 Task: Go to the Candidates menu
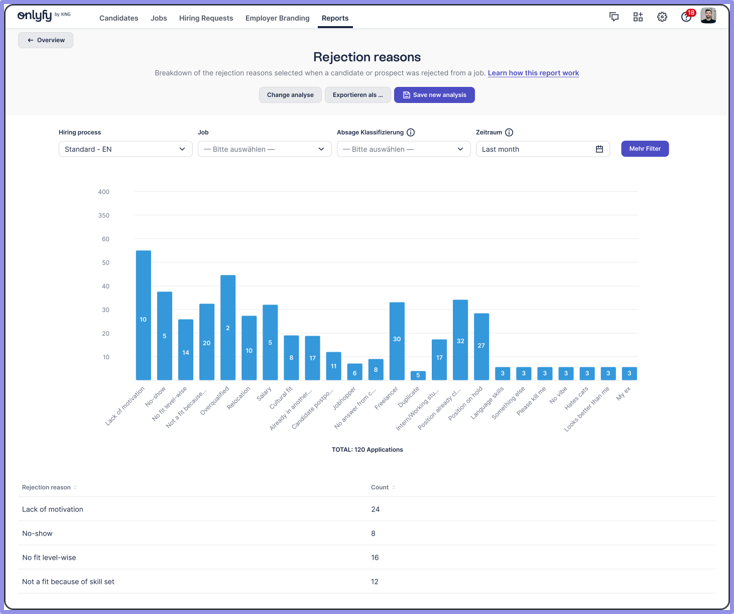tap(118, 18)
